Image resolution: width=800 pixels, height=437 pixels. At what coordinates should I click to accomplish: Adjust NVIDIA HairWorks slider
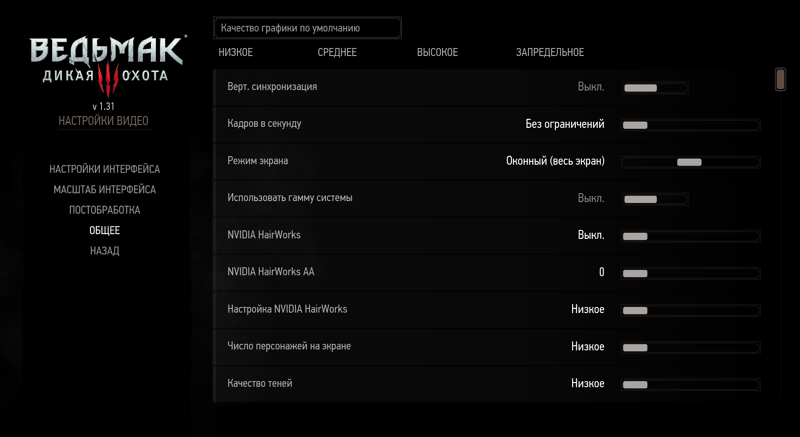(690, 236)
